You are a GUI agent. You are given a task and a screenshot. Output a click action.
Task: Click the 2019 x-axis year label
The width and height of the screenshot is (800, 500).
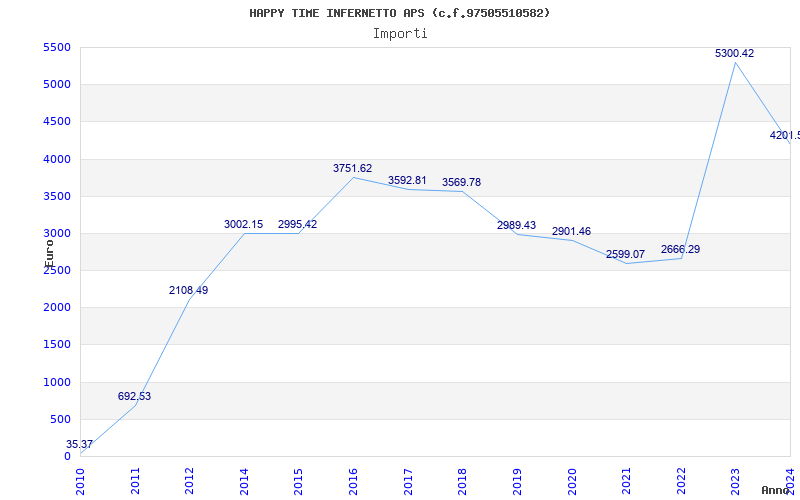[517, 481]
